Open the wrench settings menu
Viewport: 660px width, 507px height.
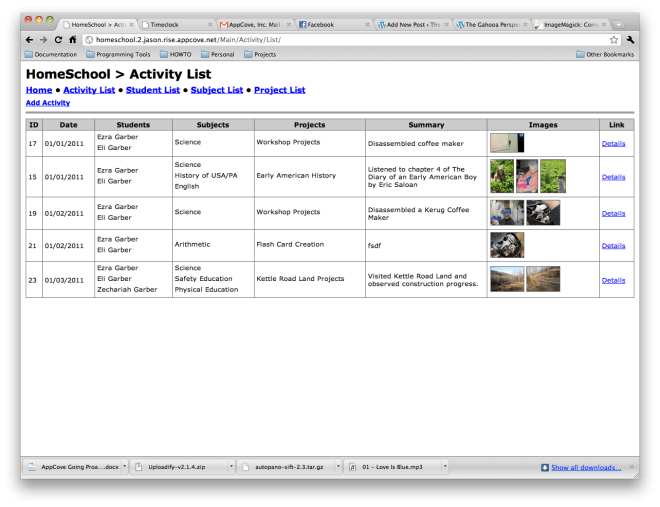pyautogui.click(x=631, y=39)
